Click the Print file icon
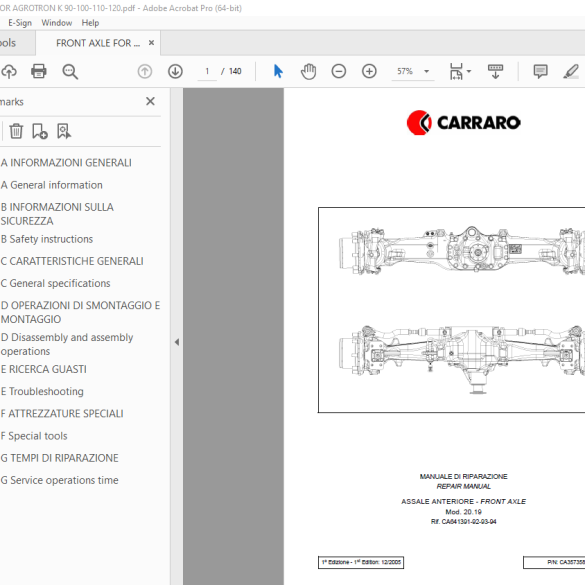Image resolution: width=585 pixels, height=585 pixels. (38, 71)
